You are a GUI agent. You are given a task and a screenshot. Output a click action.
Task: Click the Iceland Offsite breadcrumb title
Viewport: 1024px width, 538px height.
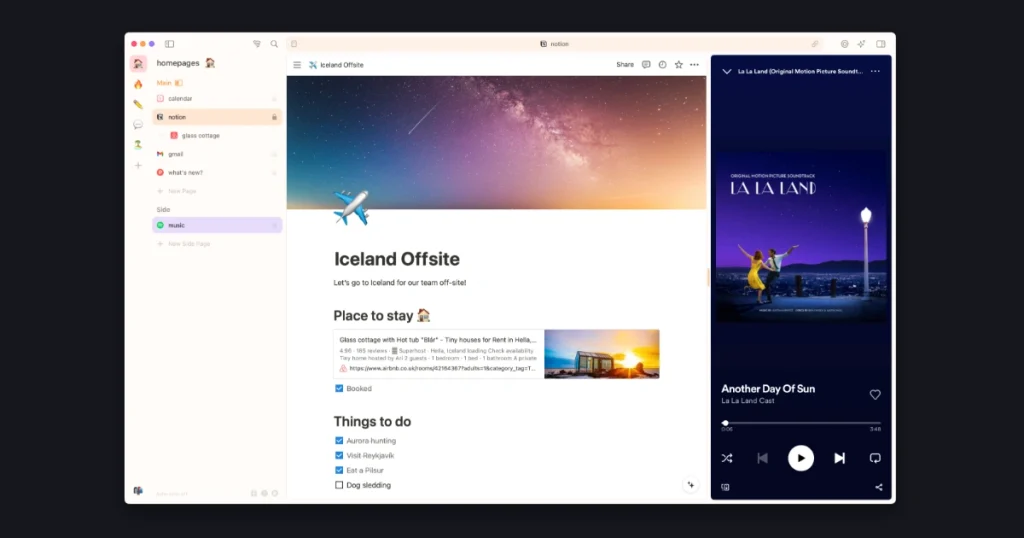point(342,65)
